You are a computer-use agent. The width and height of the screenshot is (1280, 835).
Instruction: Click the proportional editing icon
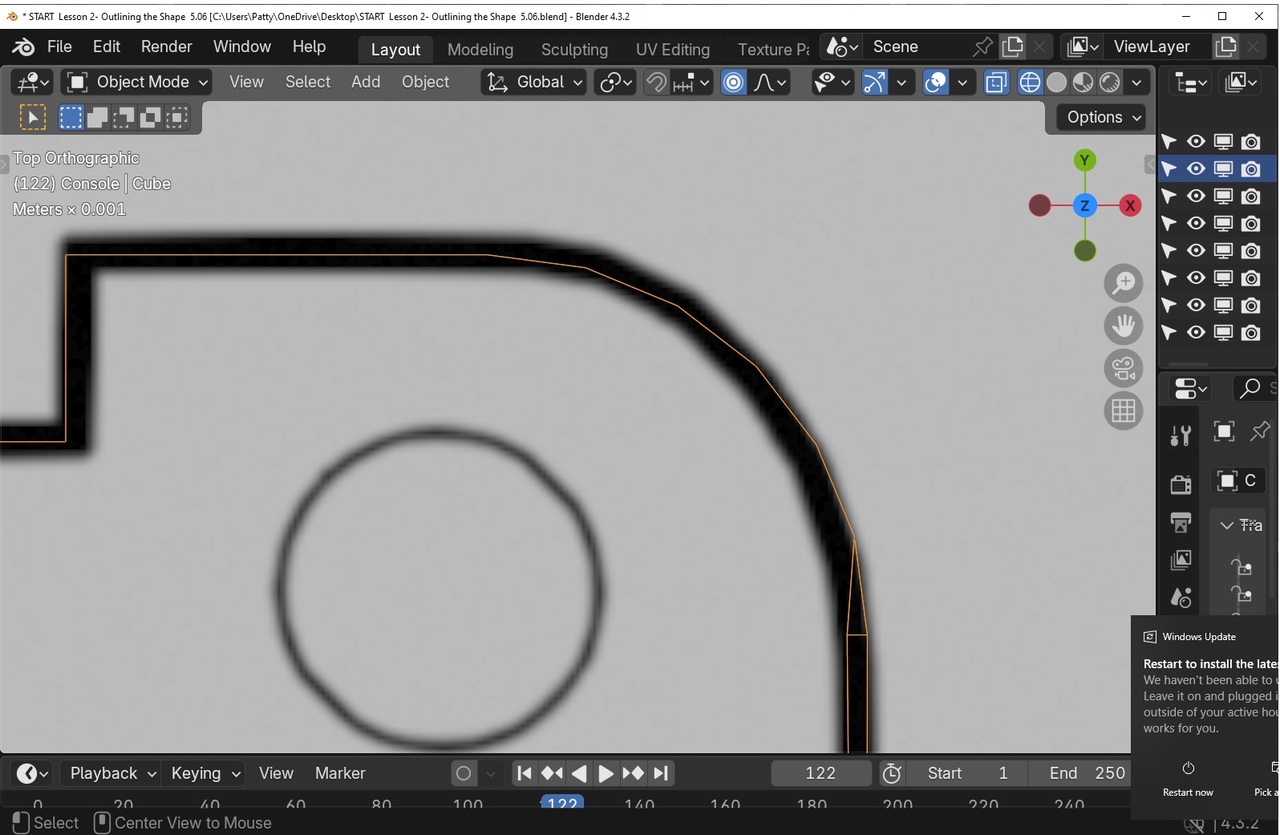(733, 82)
